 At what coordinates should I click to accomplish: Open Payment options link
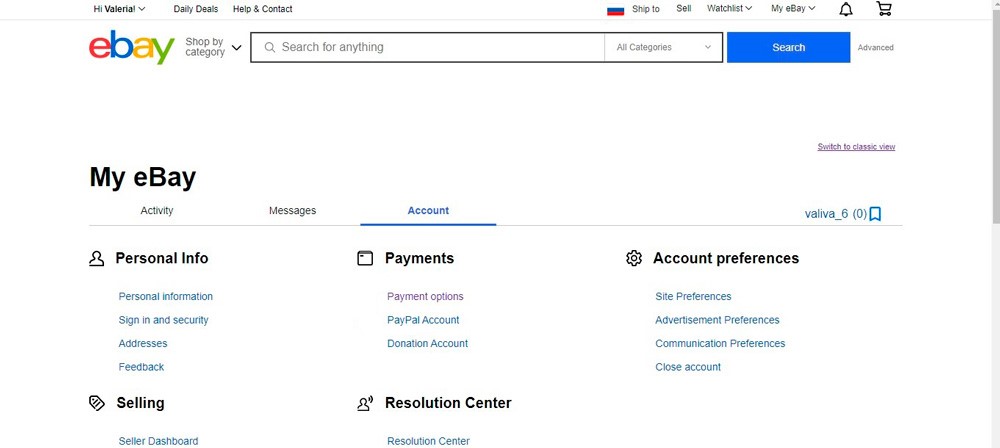pyautogui.click(x=425, y=297)
